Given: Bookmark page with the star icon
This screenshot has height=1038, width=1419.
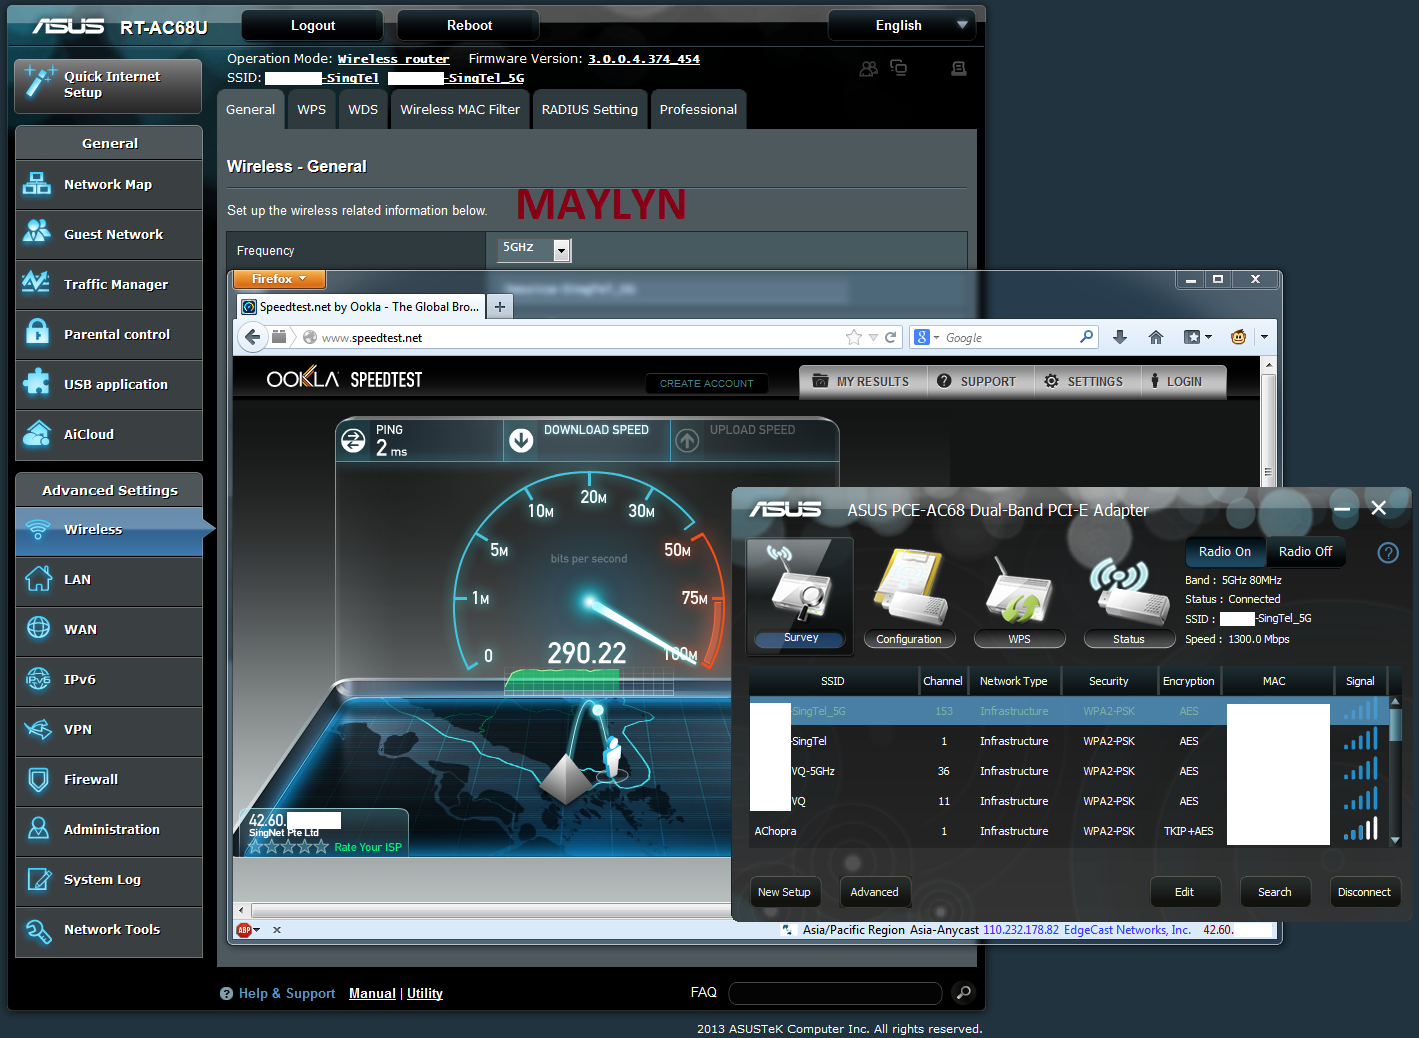Looking at the screenshot, I should (x=853, y=338).
